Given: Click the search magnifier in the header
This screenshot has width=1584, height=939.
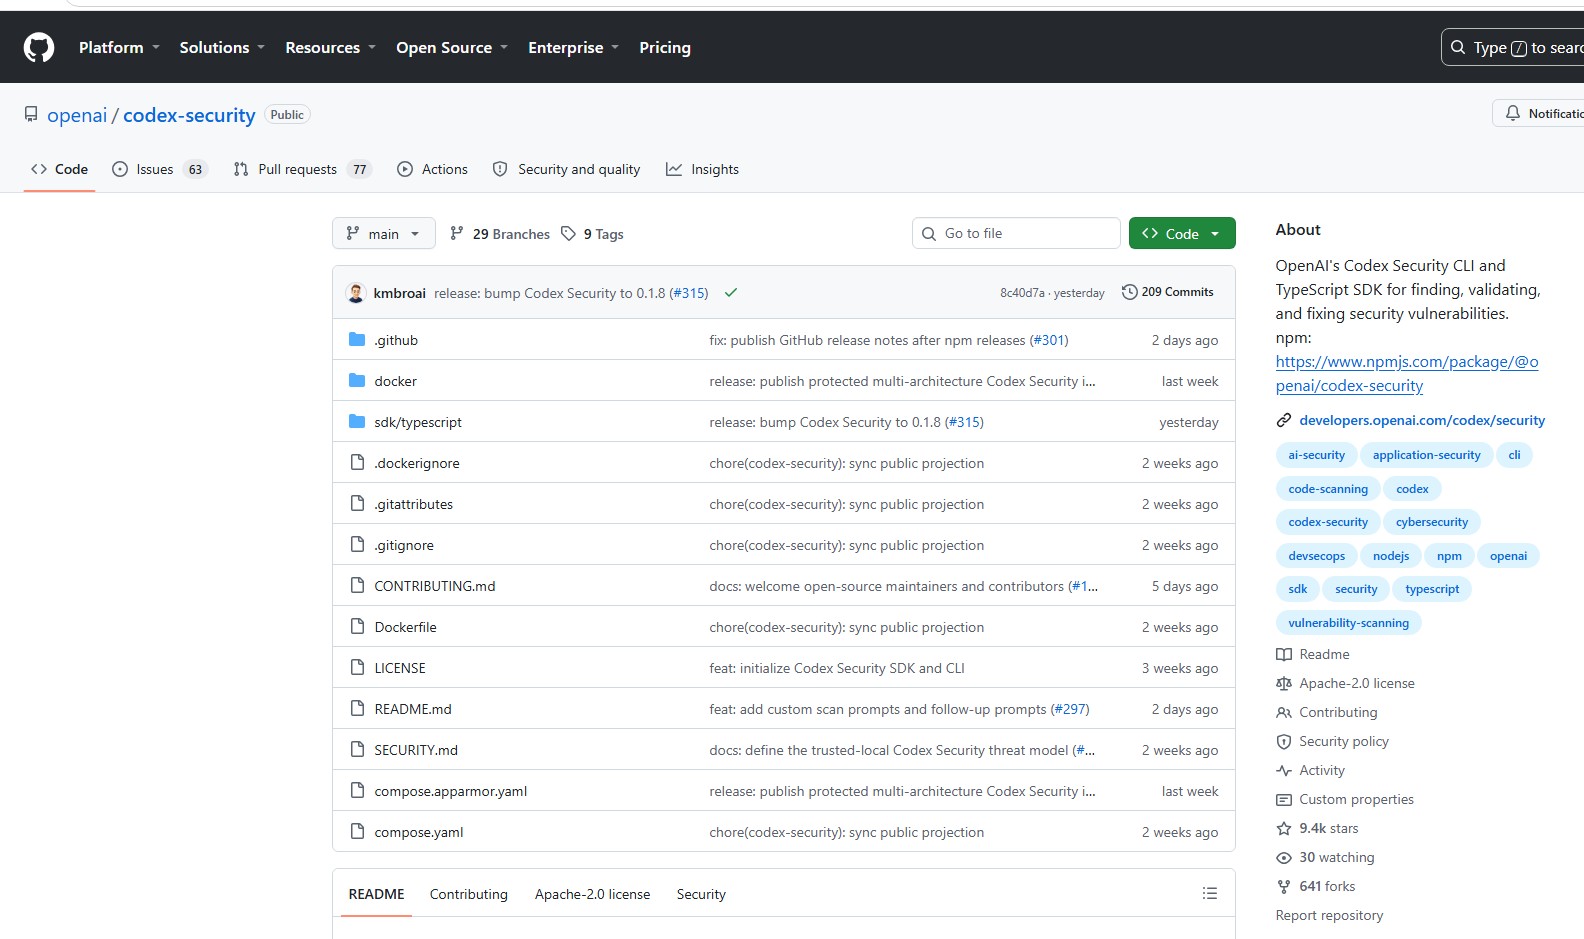Looking at the screenshot, I should click(x=1458, y=47).
